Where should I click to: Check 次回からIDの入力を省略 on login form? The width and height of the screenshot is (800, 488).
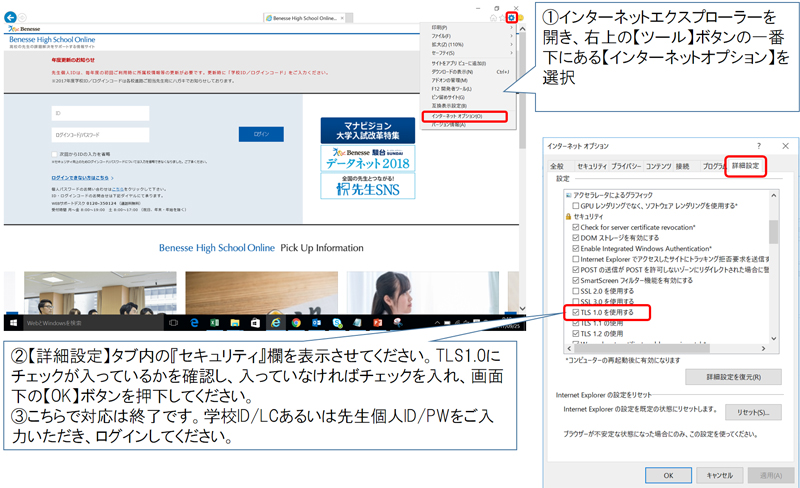tap(55, 154)
